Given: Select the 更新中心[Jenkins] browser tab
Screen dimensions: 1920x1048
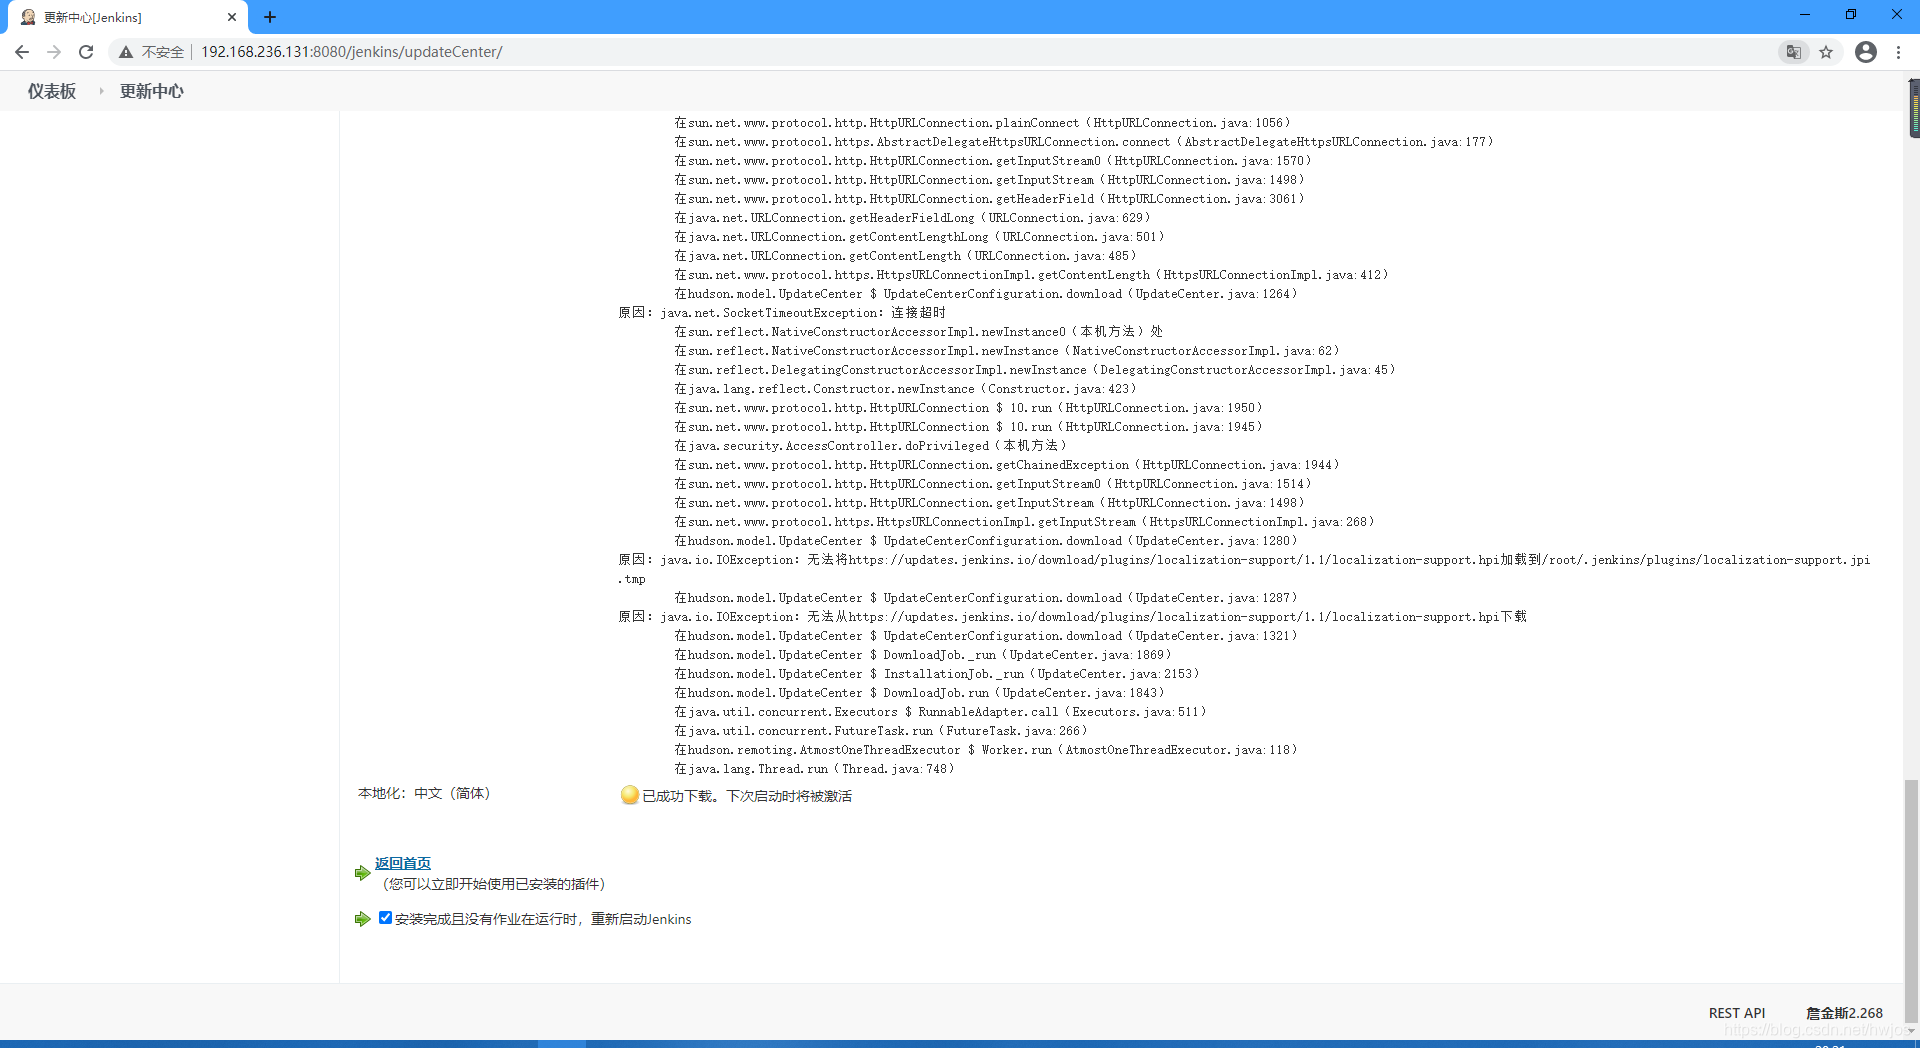Looking at the screenshot, I should click(128, 17).
